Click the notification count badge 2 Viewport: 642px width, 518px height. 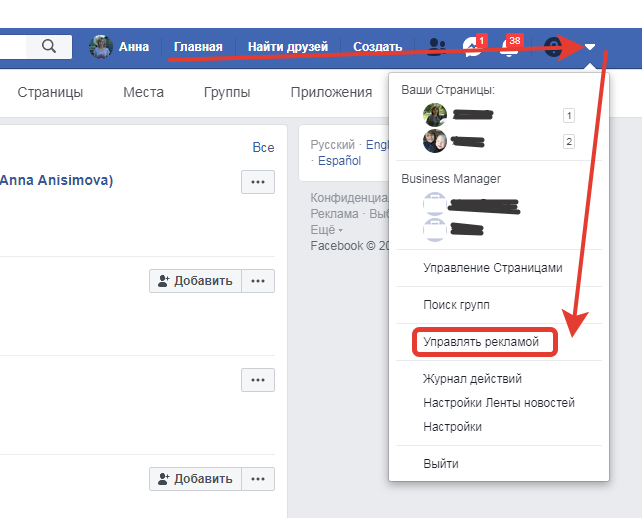point(569,142)
